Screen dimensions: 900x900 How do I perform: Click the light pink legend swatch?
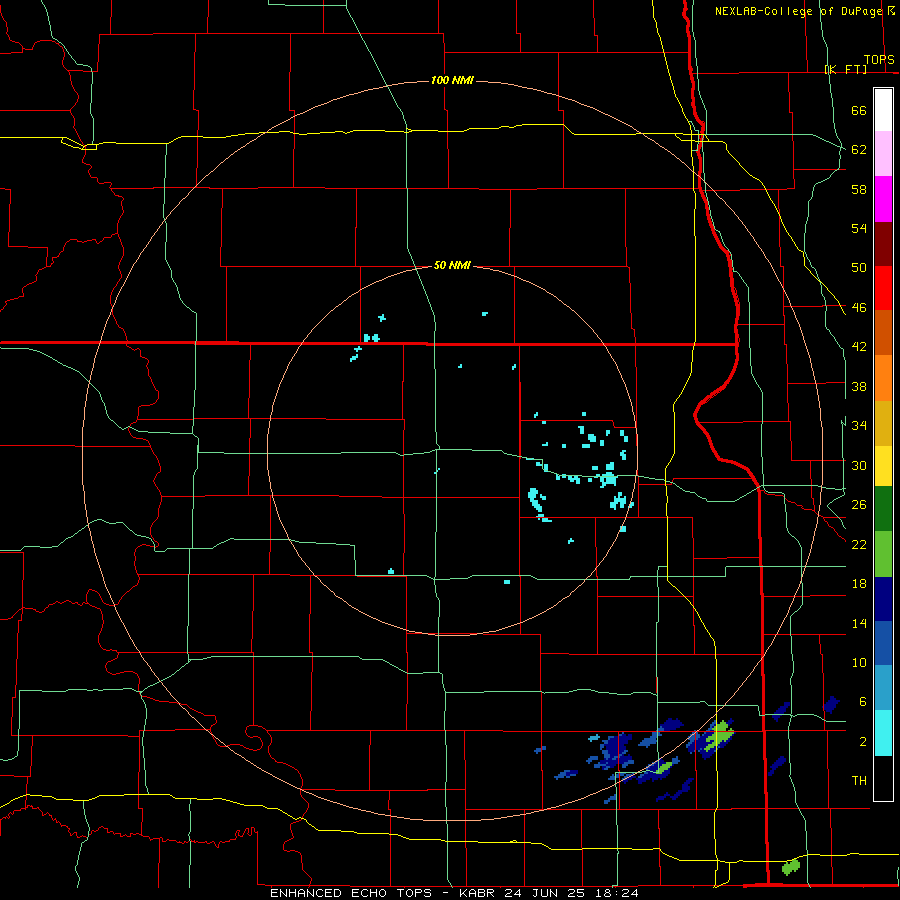tap(883, 154)
